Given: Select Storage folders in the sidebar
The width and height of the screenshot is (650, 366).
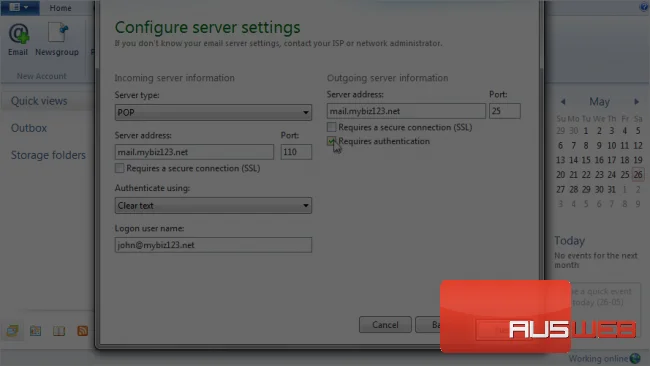Looking at the screenshot, I should pos(48,155).
